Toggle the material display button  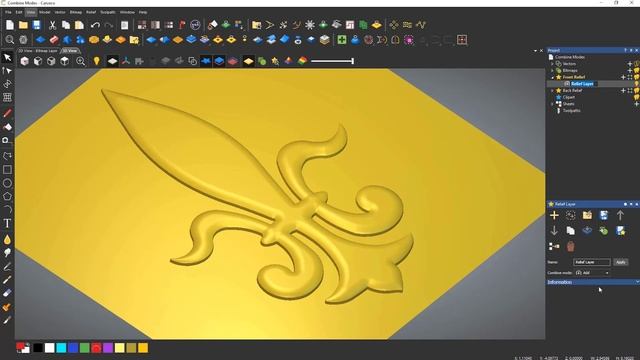tap(249, 61)
